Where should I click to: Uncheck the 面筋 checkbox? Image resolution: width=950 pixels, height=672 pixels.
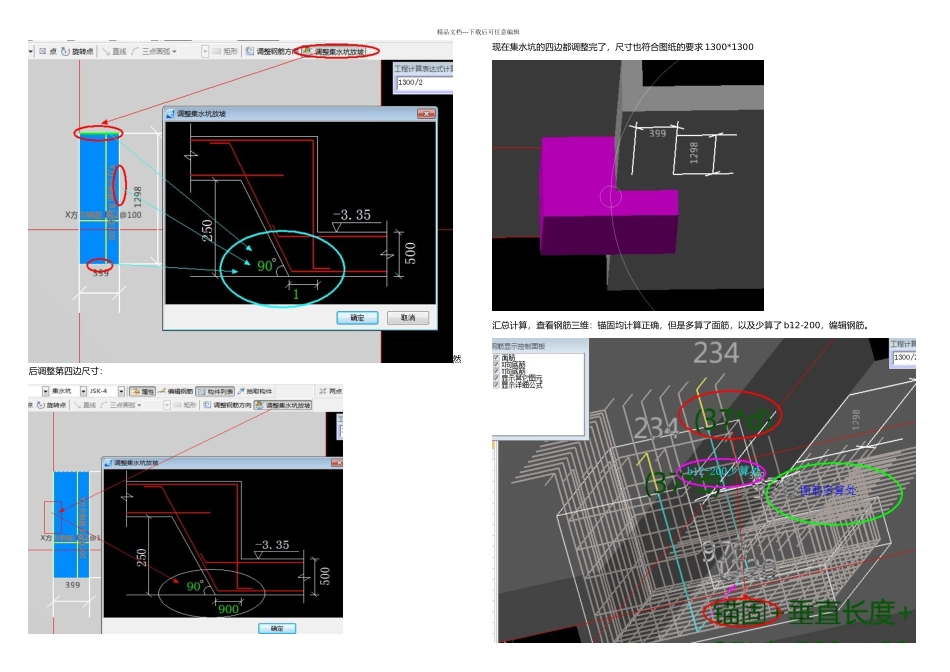click(x=496, y=357)
